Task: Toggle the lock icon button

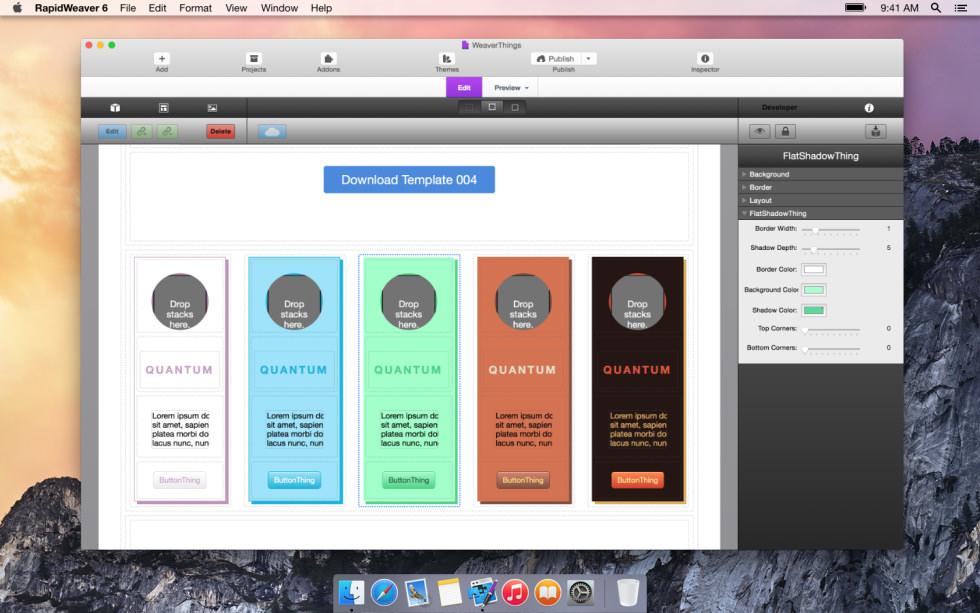Action: pos(785,131)
